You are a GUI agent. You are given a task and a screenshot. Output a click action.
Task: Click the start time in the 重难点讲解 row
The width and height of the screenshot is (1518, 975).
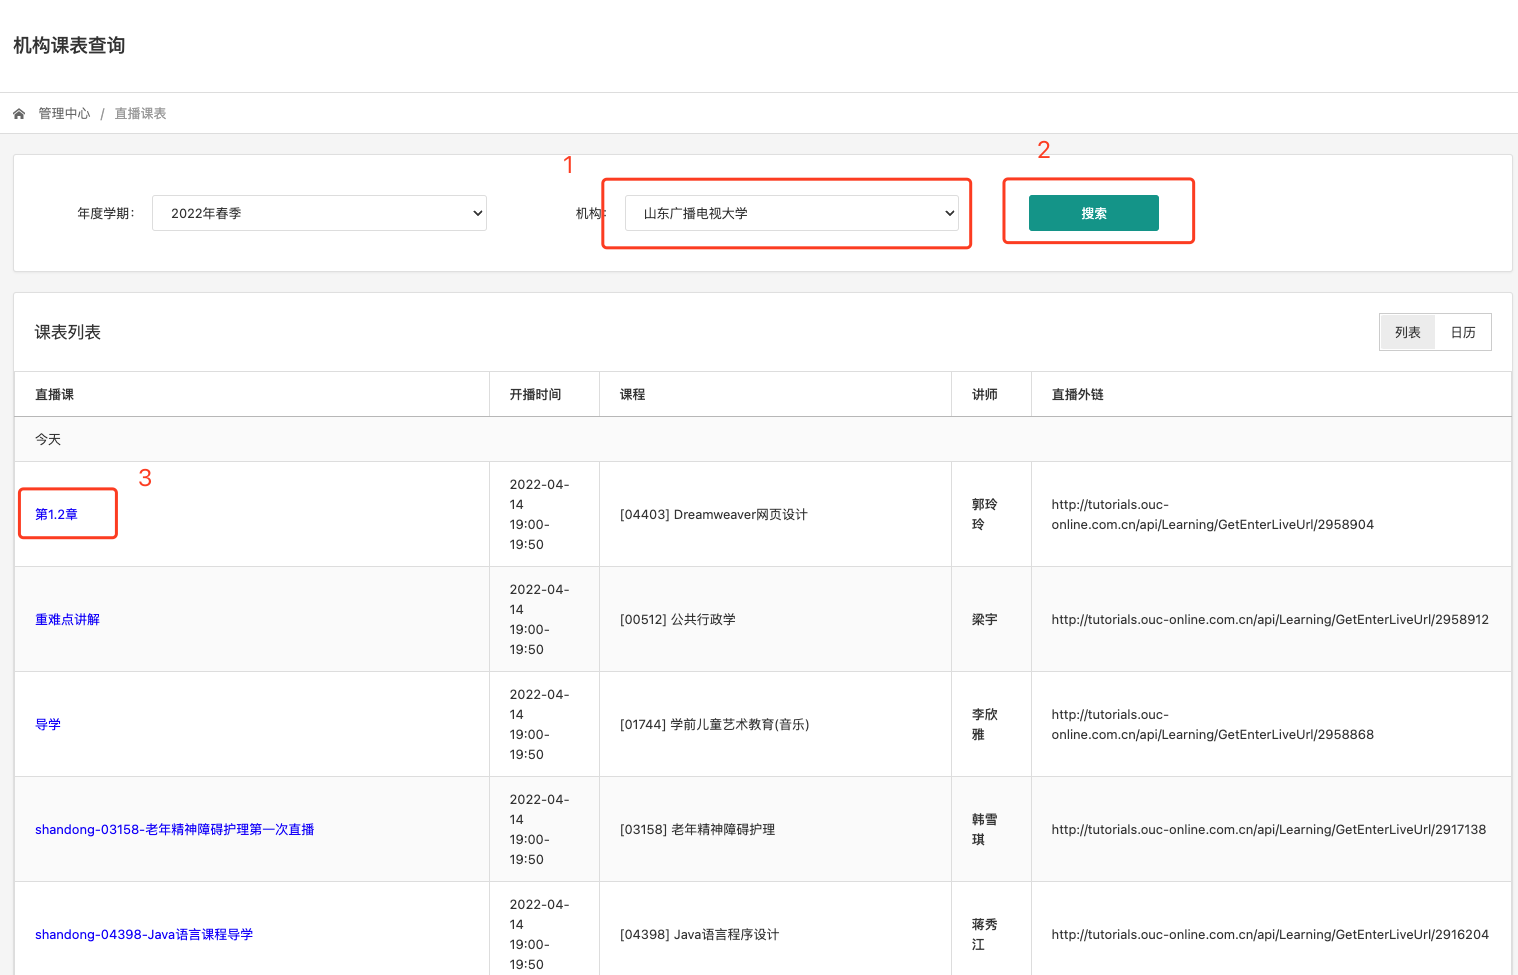[539, 619]
